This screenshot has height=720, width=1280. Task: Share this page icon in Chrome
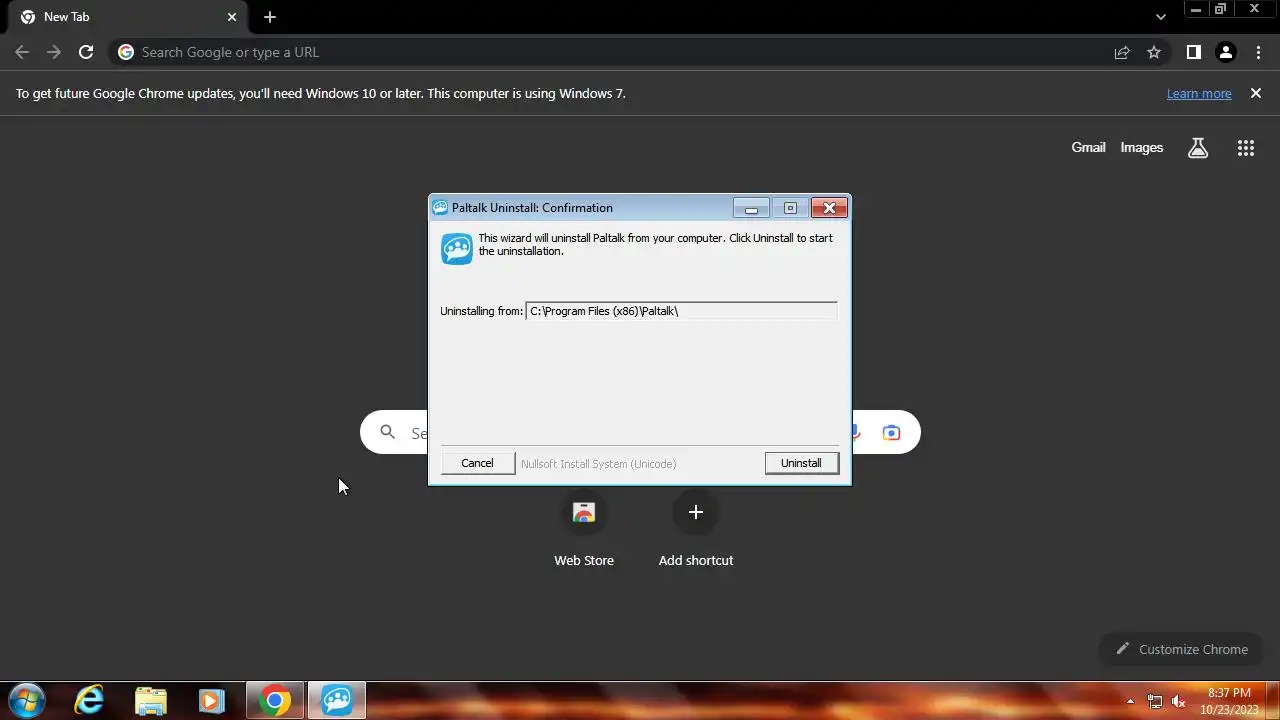(1122, 52)
